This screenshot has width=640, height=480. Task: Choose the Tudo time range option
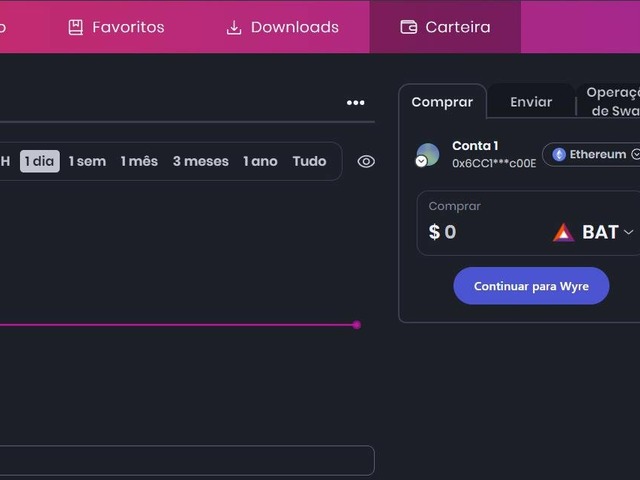(309, 161)
